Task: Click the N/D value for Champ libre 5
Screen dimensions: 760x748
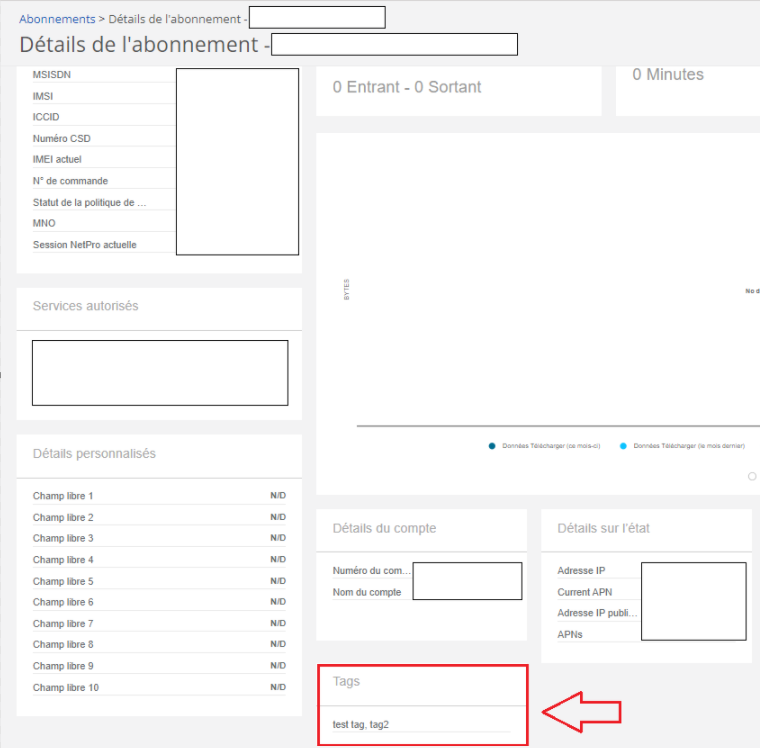Action: [x=277, y=581]
